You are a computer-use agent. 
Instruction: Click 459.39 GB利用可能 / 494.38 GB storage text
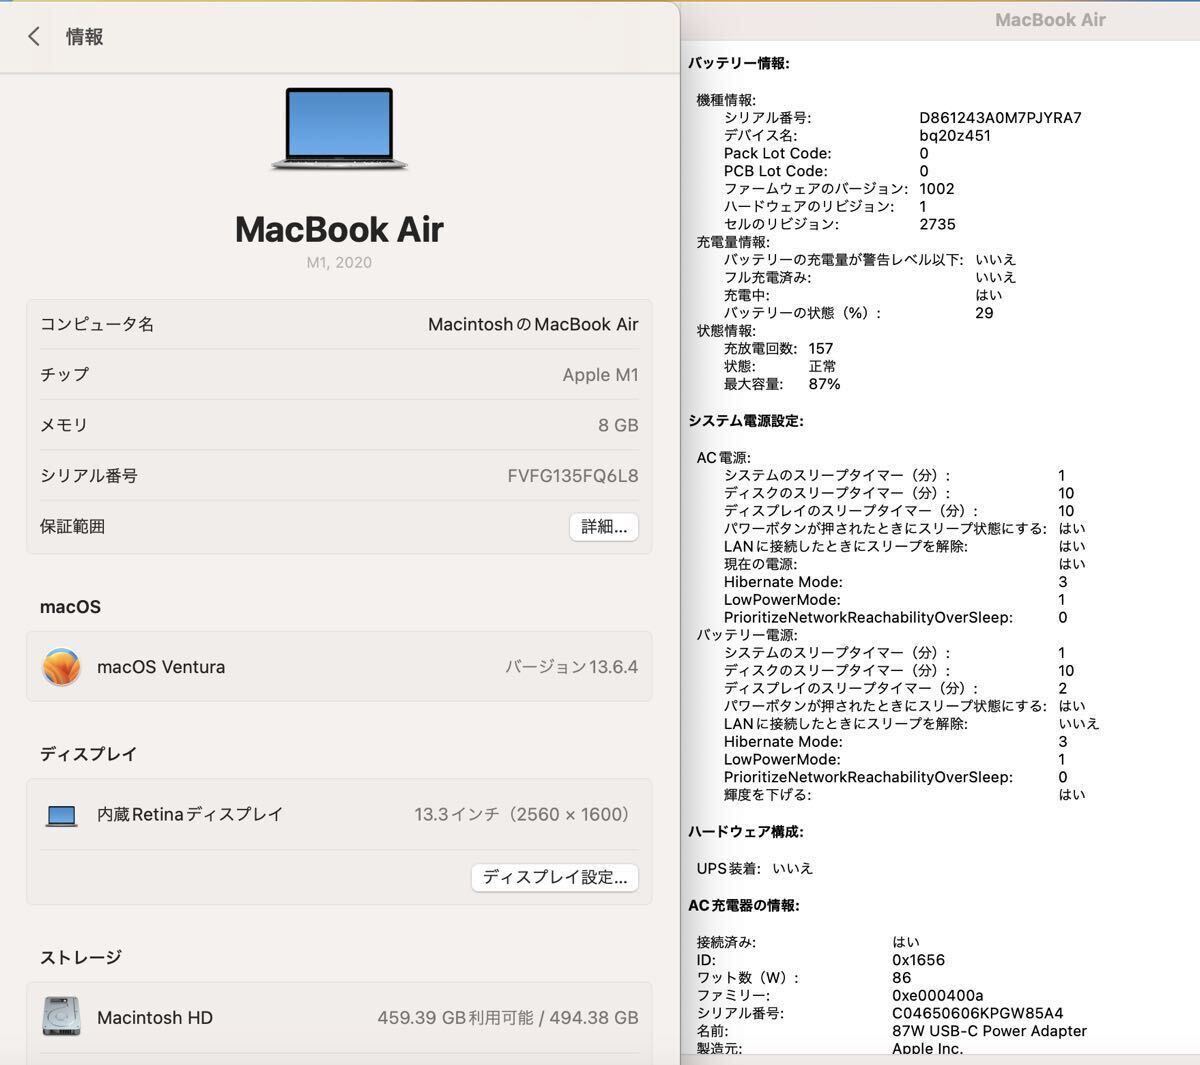pos(508,1018)
